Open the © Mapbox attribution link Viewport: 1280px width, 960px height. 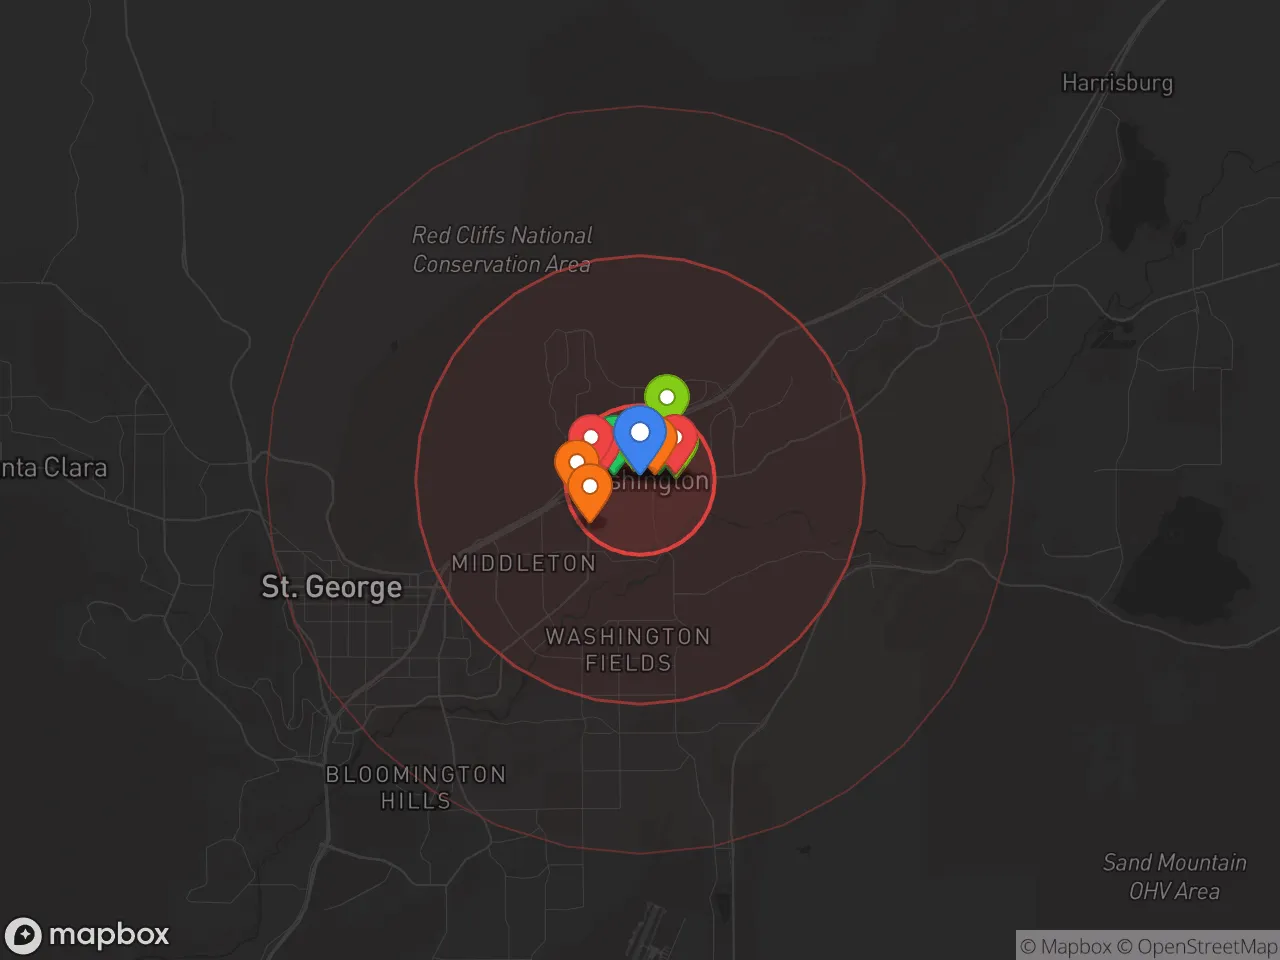[1066, 946]
